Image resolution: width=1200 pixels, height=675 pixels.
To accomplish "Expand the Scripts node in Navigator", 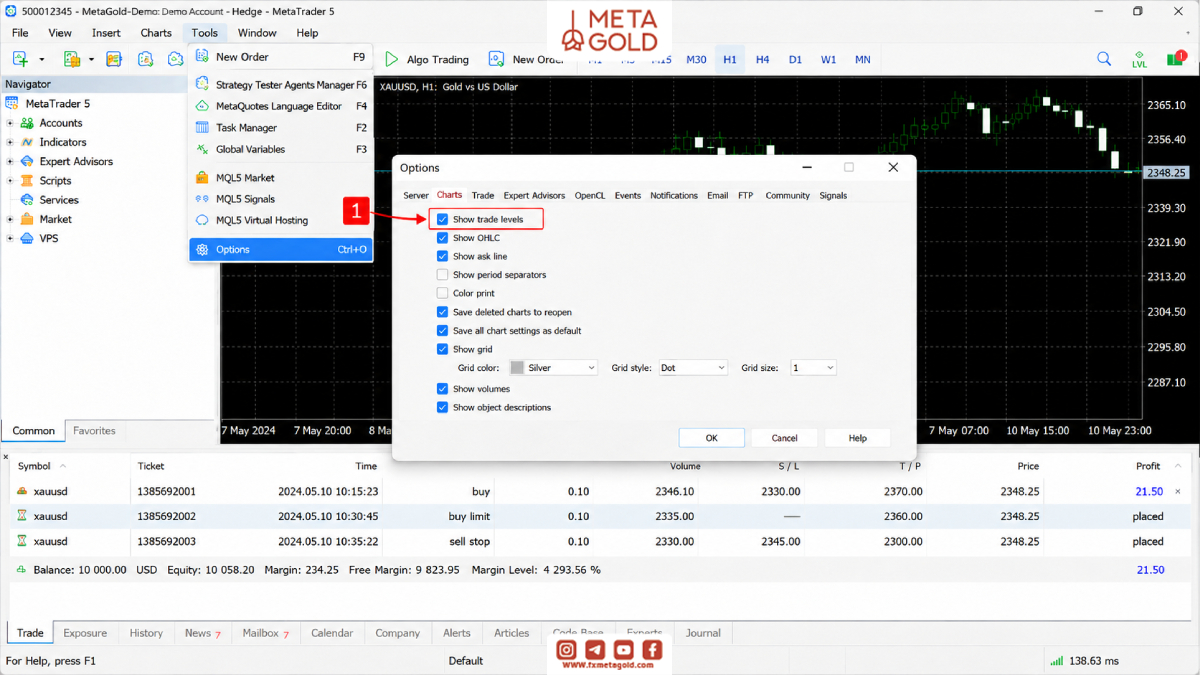I will 10,181.
